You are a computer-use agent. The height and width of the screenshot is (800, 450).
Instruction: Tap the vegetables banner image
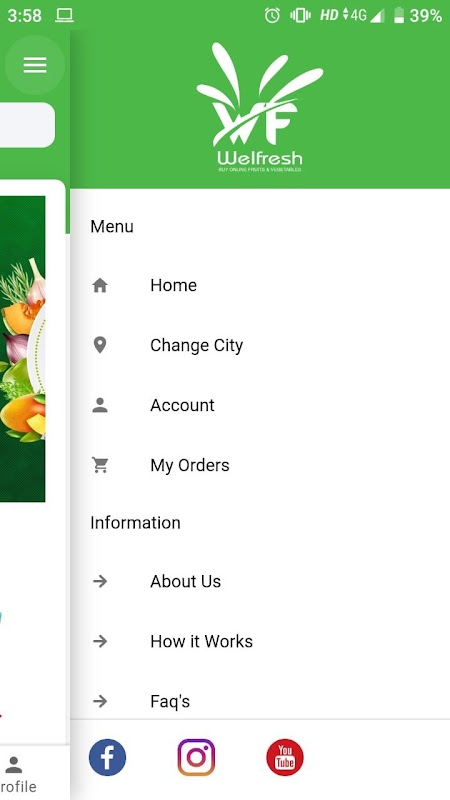click(22, 349)
